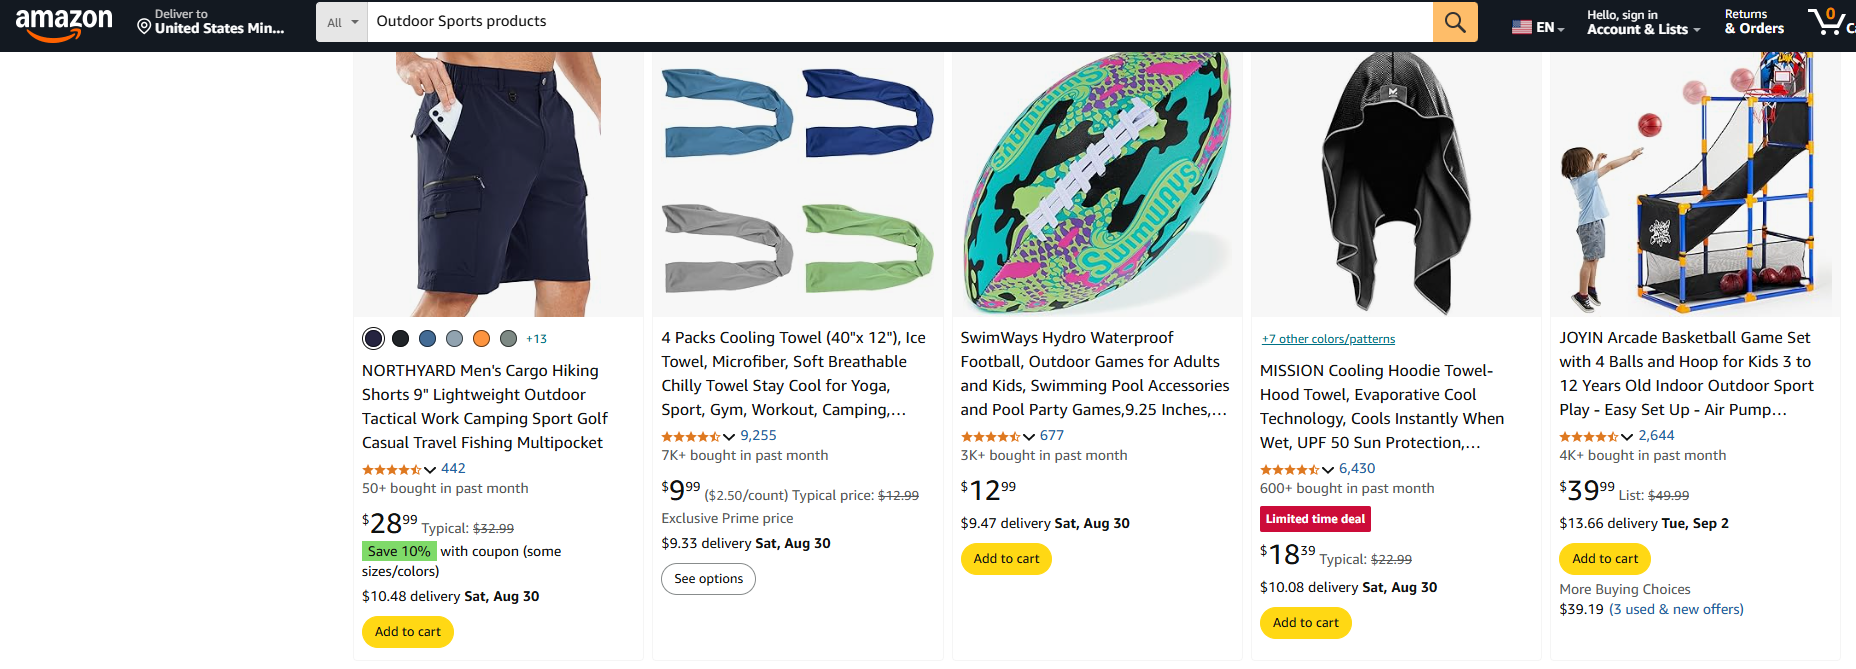1856x669 pixels.
Task: Open Returns & Orders
Action: point(1752,22)
